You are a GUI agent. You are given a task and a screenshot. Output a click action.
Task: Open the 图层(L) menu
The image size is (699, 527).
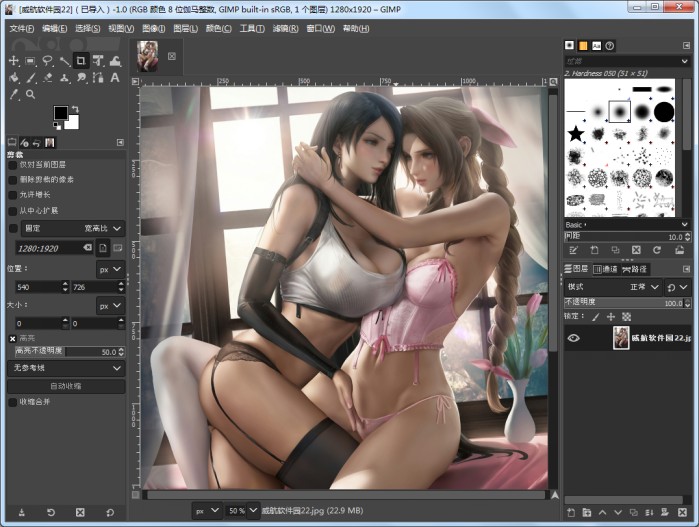(185, 29)
